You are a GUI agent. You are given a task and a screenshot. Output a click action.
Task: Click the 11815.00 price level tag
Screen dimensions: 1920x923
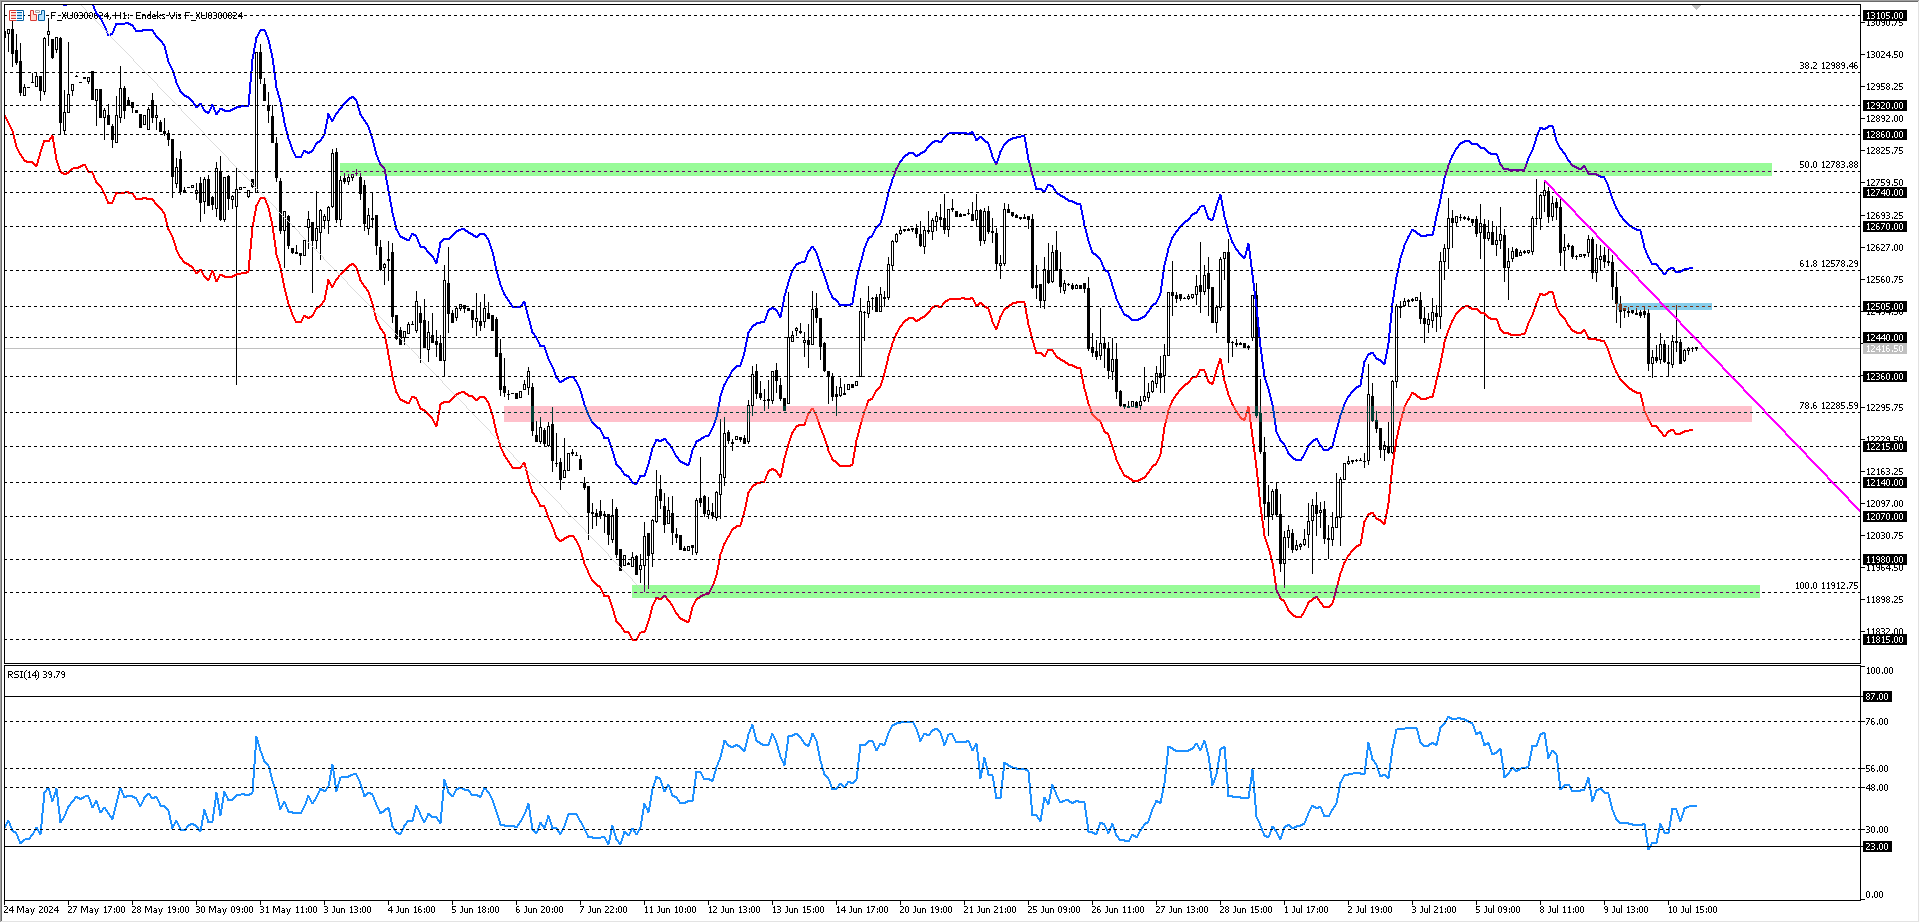(x=1885, y=640)
